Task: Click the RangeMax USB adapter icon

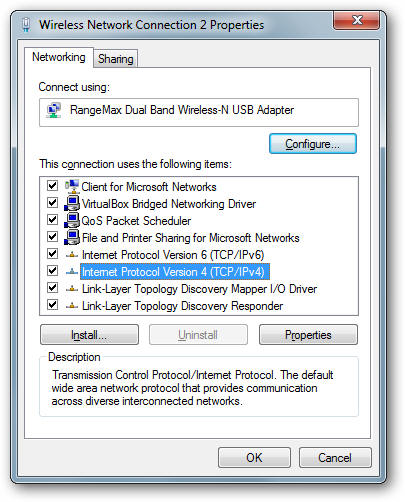Action: pyautogui.click(x=54, y=110)
